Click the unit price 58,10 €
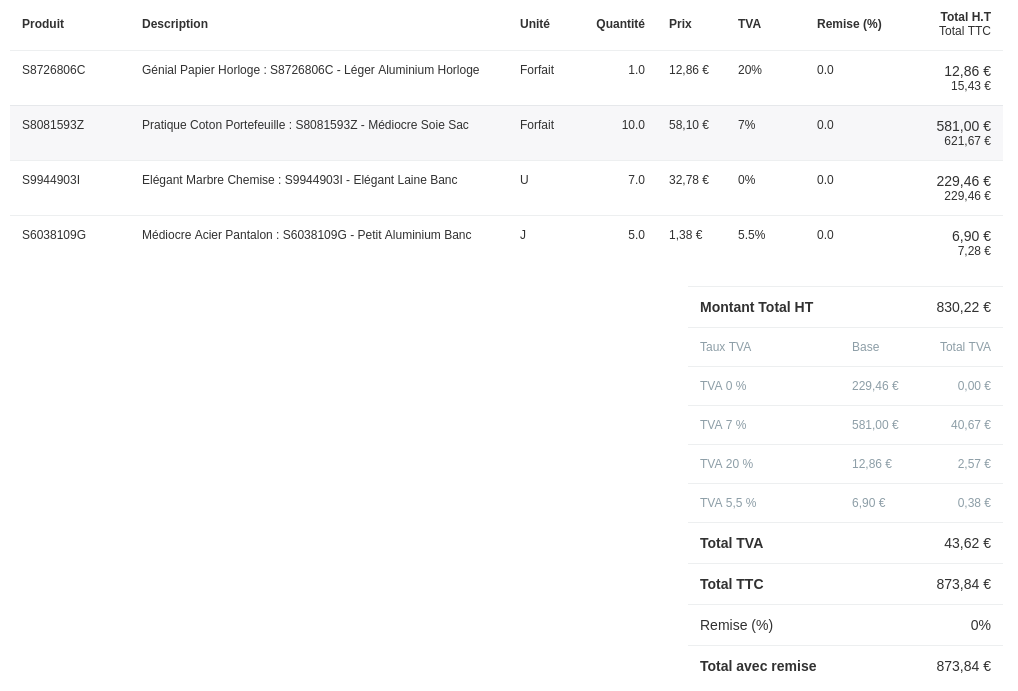1018x691 pixels. click(689, 125)
